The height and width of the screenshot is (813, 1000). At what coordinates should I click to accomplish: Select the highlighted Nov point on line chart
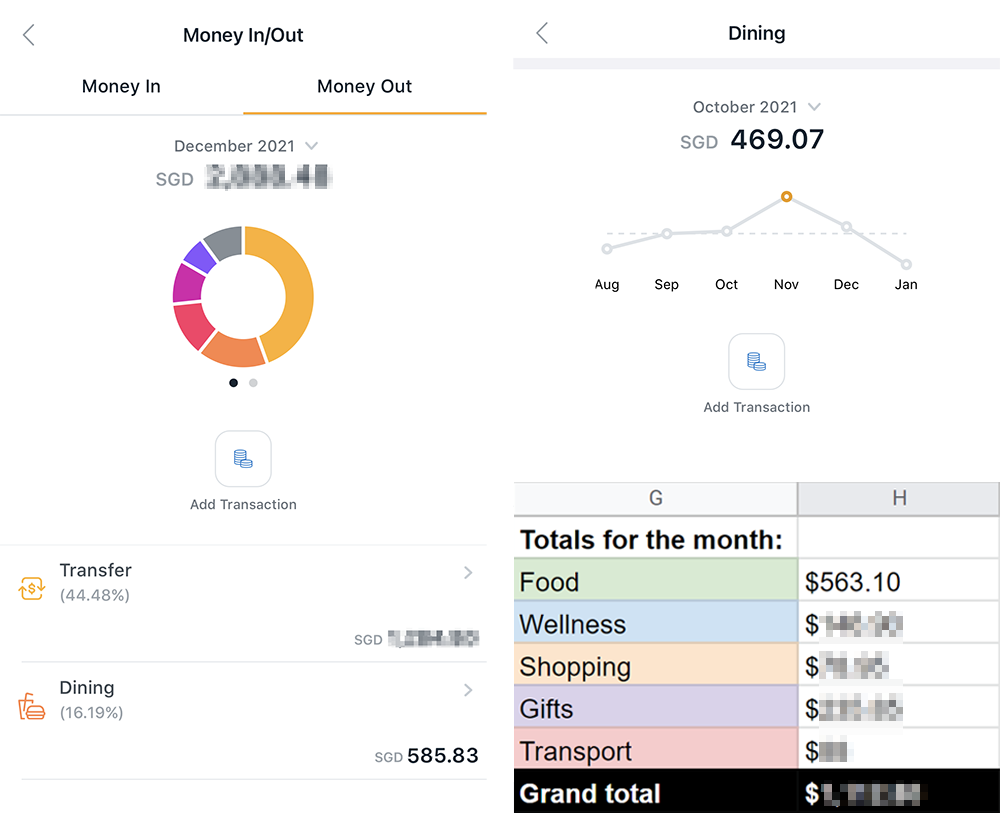click(x=786, y=197)
